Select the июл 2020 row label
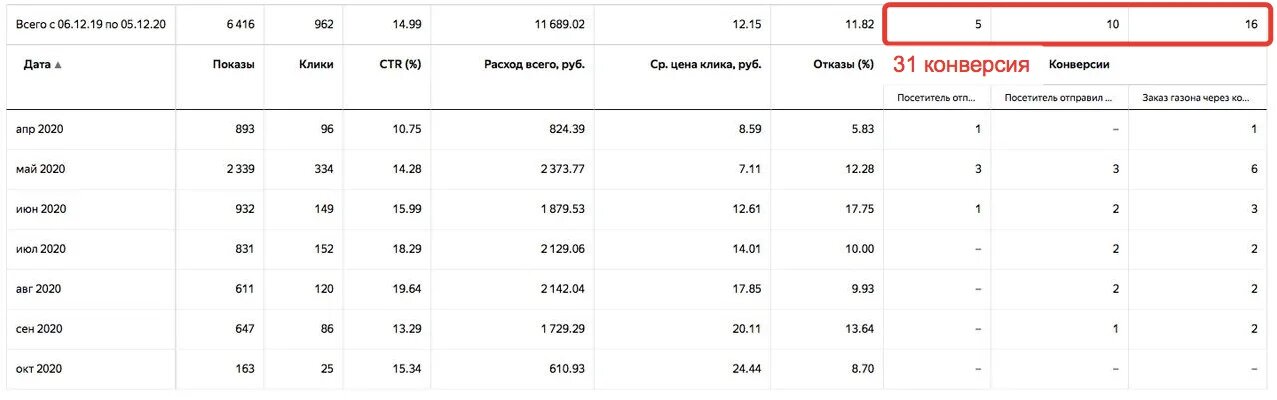This screenshot has width=1277, height=400. tap(41, 249)
